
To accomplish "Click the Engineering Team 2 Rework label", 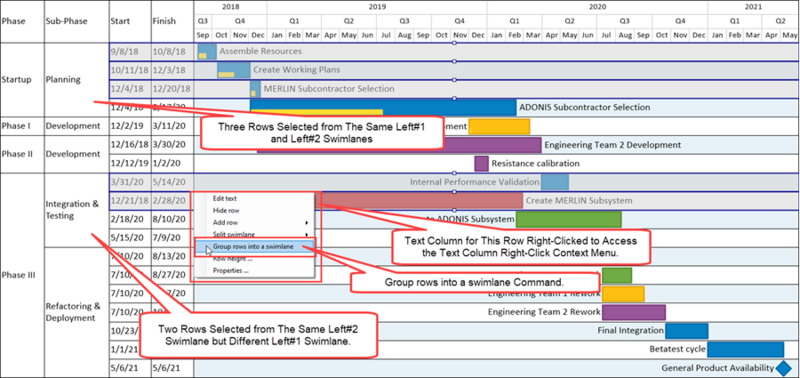I will click(544, 312).
